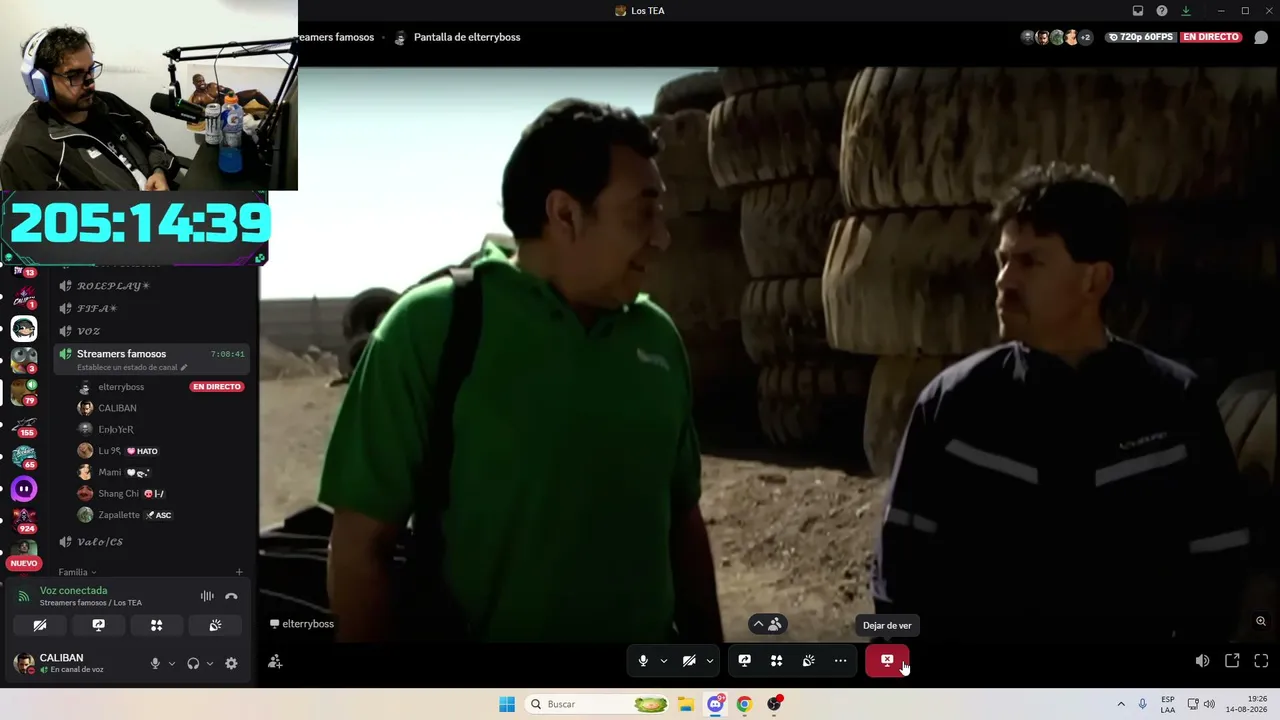Mute the microphone in stream controls
This screenshot has width=1280, height=720.
click(x=643, y=661)
